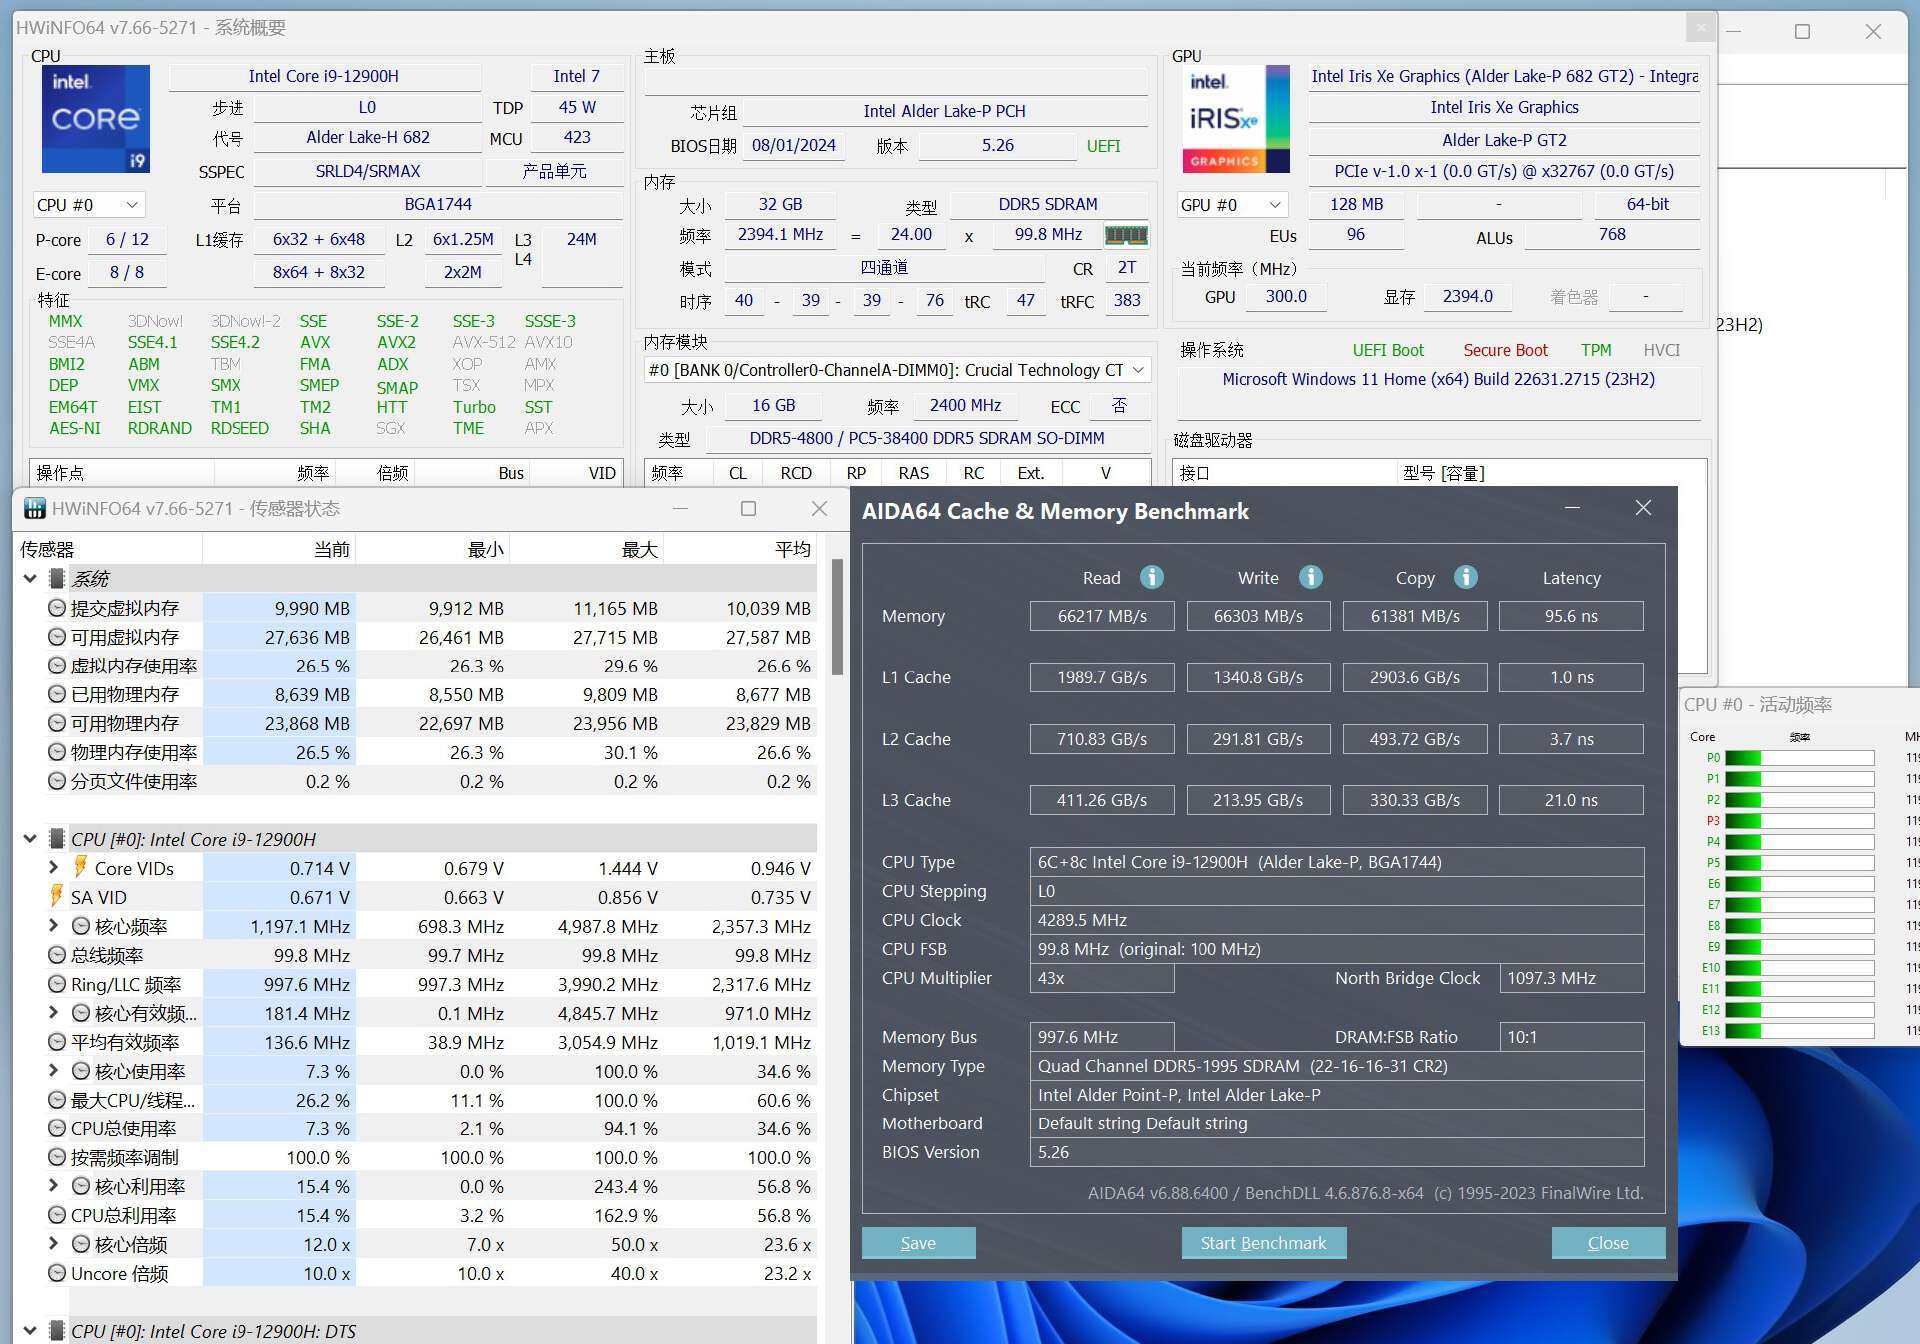Click the P3 core activity bar
The height and width of the screenshot is (1344, 1920).
click(1799, 821)
